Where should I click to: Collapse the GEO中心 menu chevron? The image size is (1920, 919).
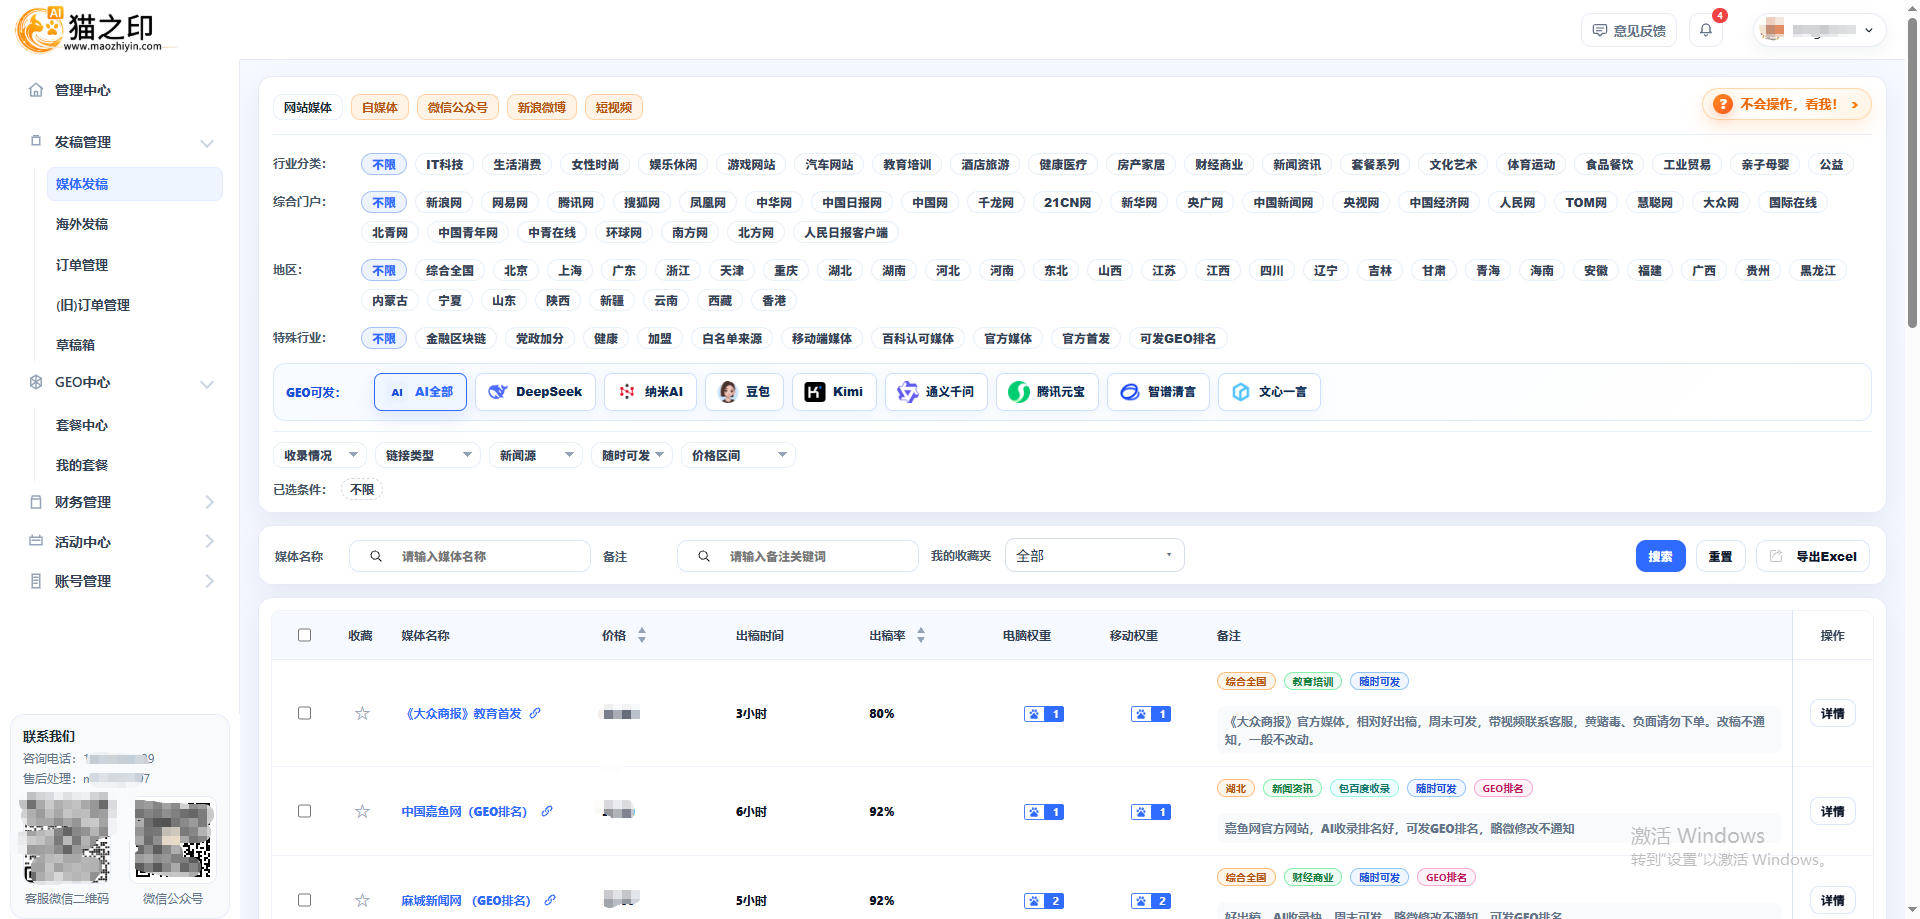[x=207, y=384]
